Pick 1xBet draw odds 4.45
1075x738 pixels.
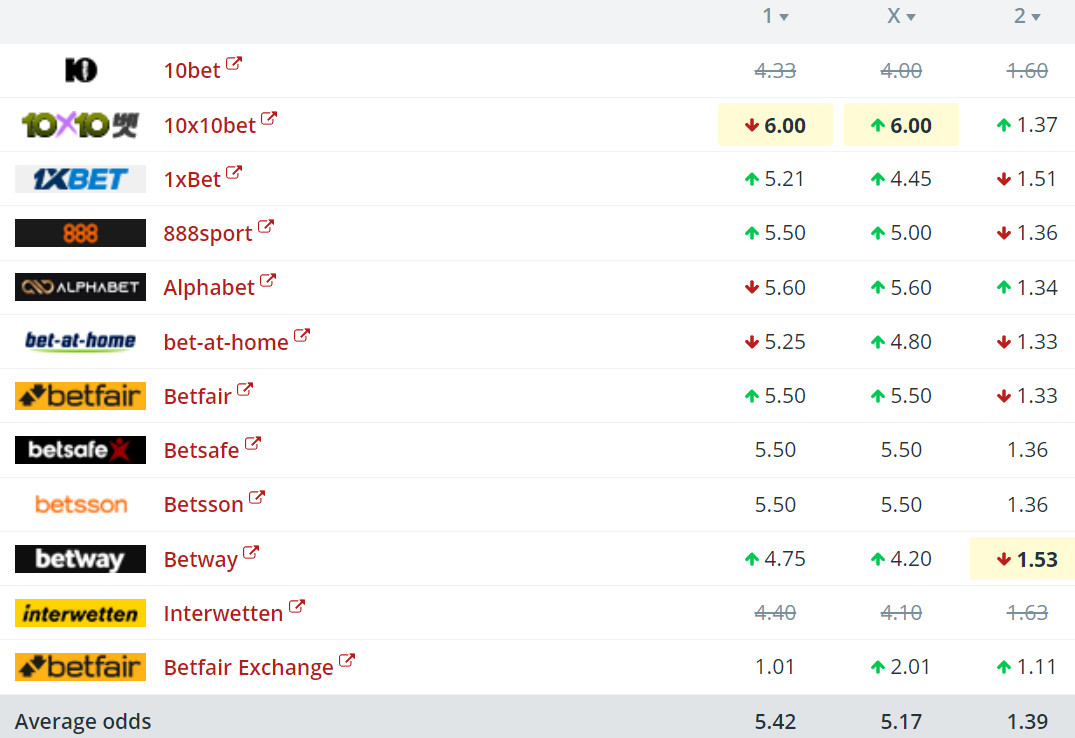pos(902,179)
